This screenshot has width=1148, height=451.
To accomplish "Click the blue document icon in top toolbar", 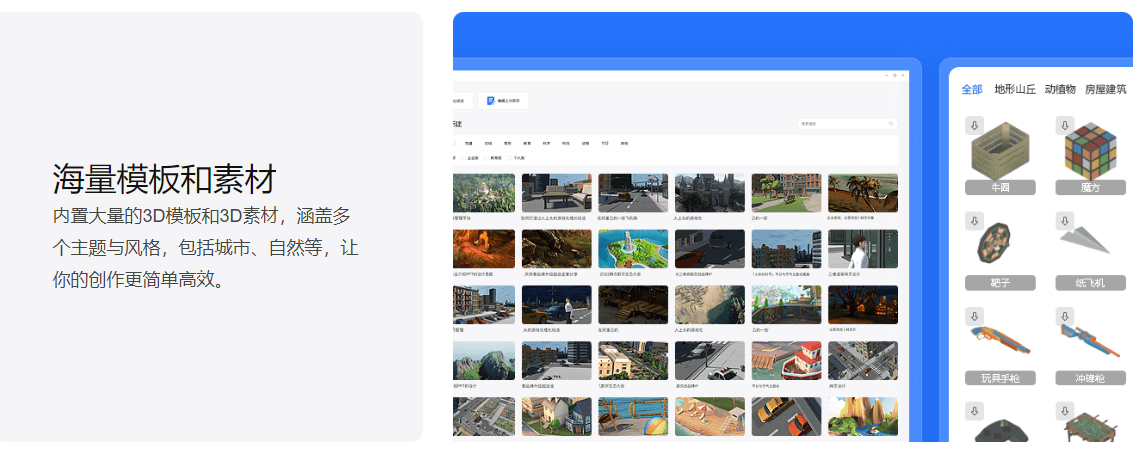I will 488,100.
